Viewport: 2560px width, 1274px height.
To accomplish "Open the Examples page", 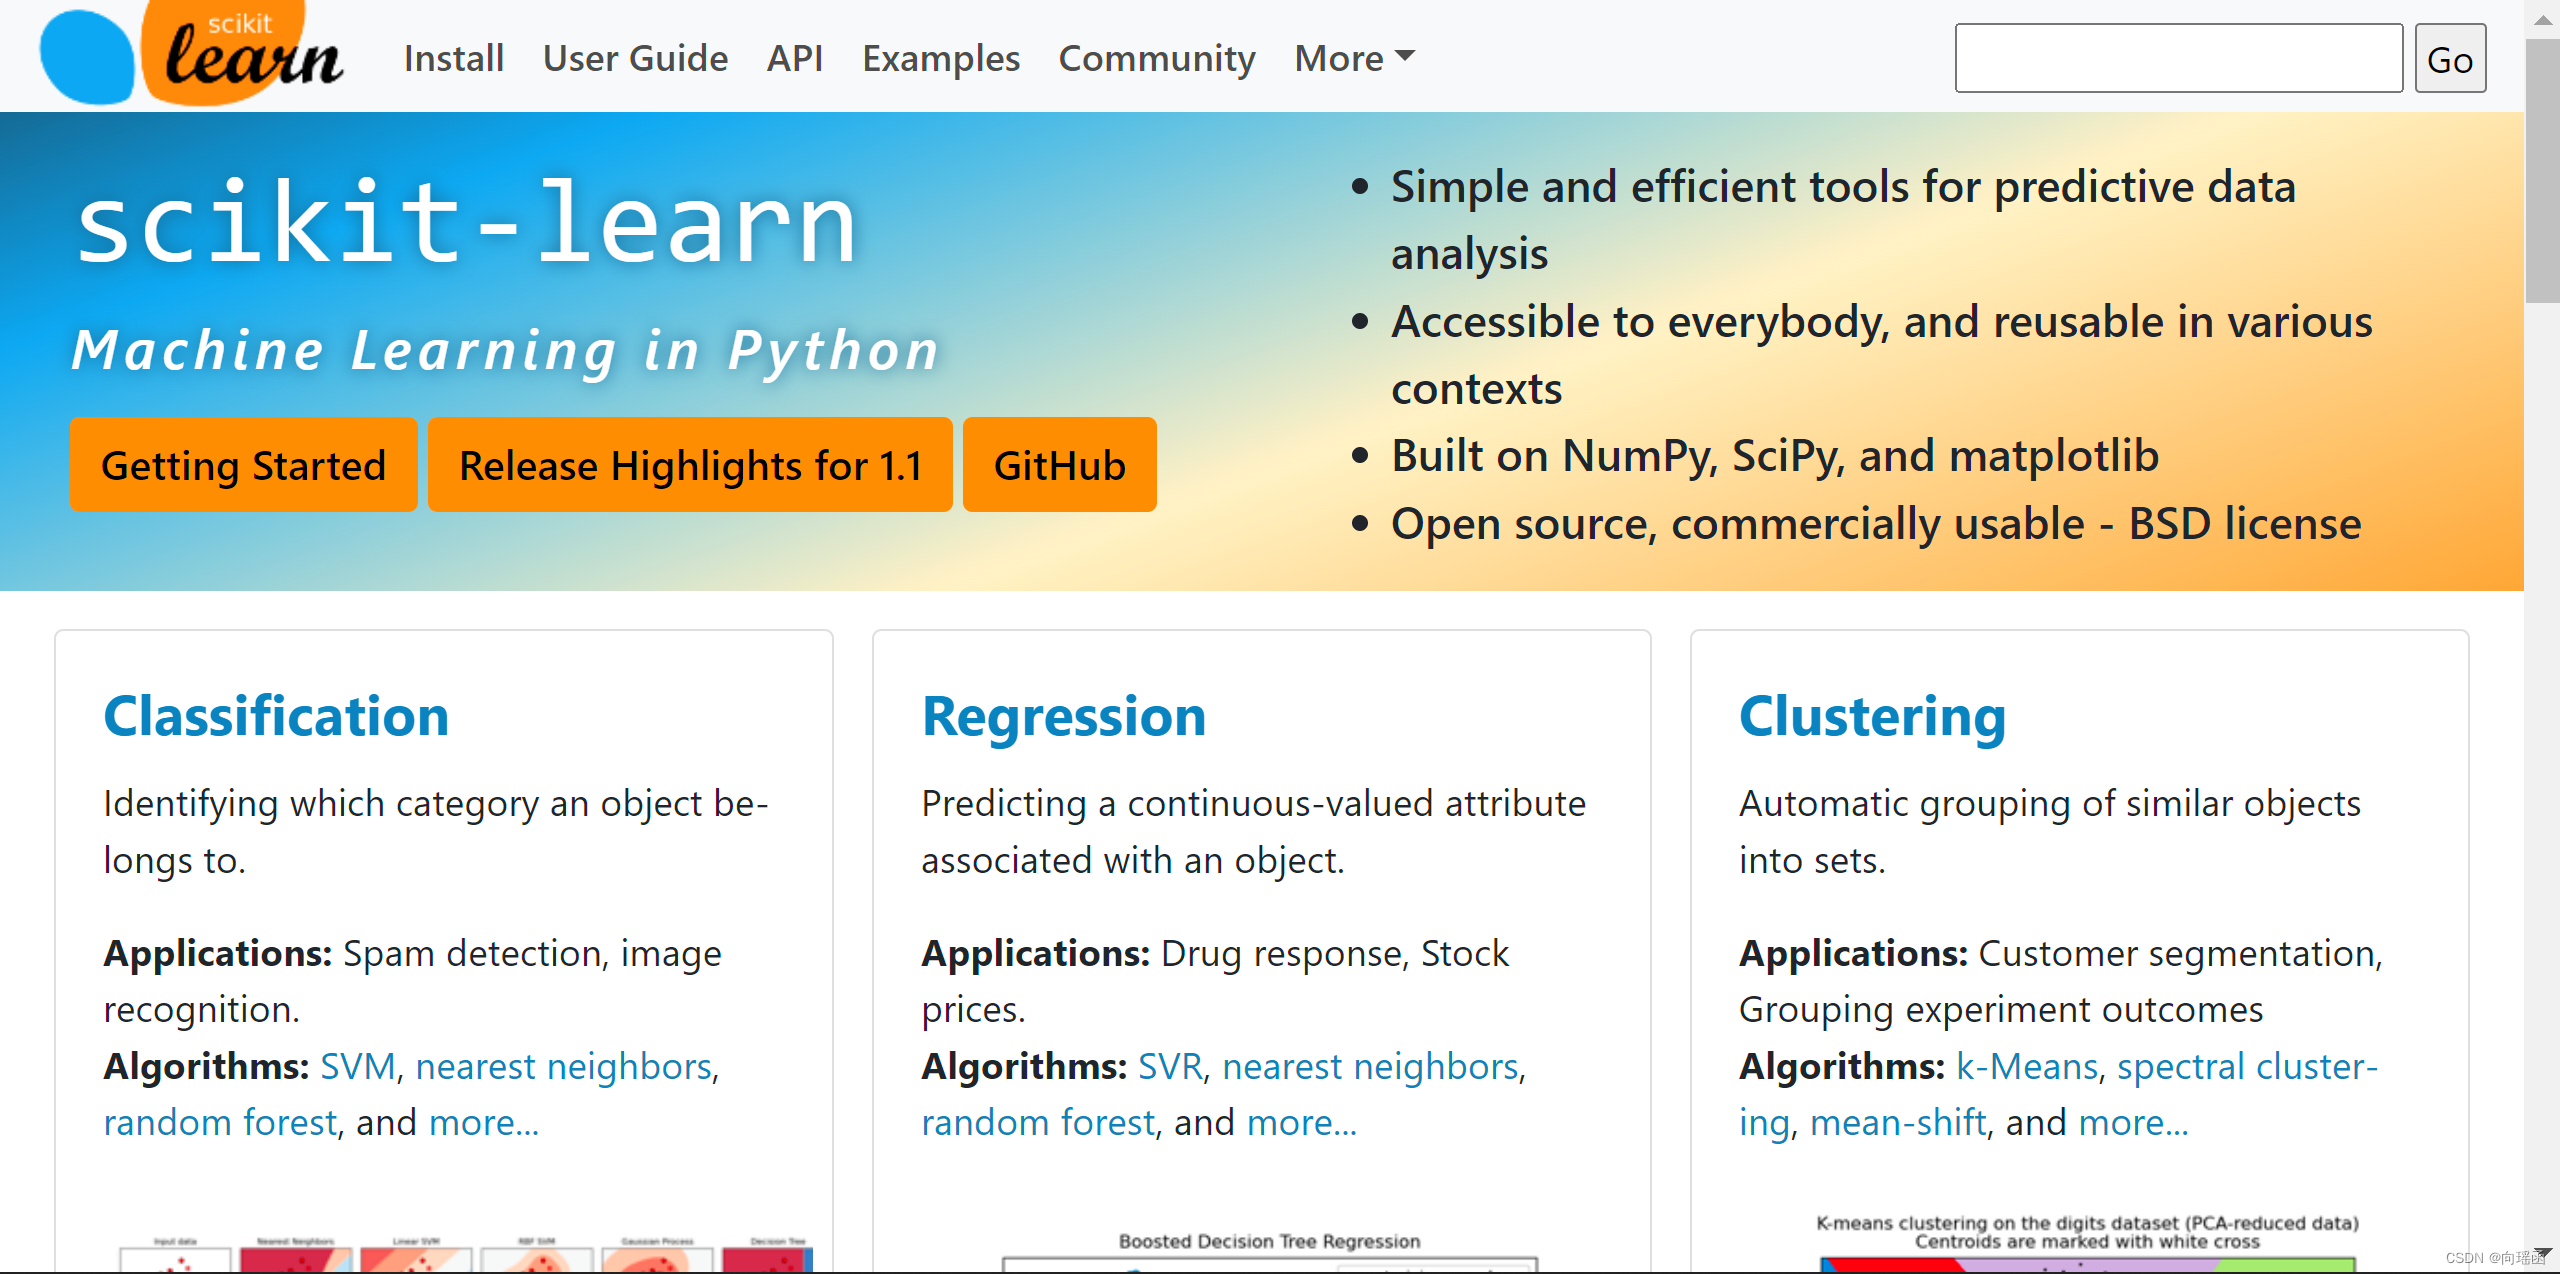I will [x=940, y=58].
